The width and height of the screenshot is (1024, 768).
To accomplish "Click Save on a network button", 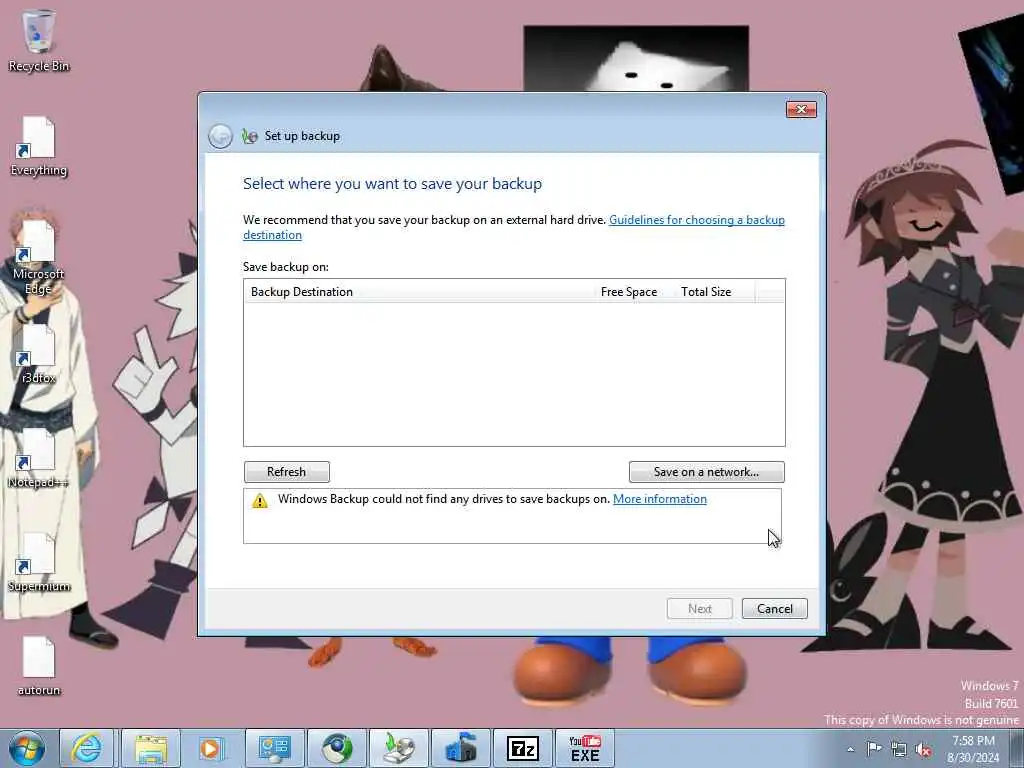I will coord(707,472).
